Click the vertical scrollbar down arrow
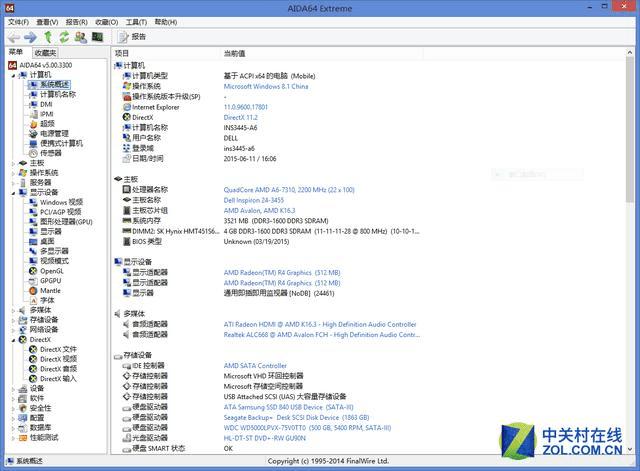 pyautogui.click(x=629, y=449)
